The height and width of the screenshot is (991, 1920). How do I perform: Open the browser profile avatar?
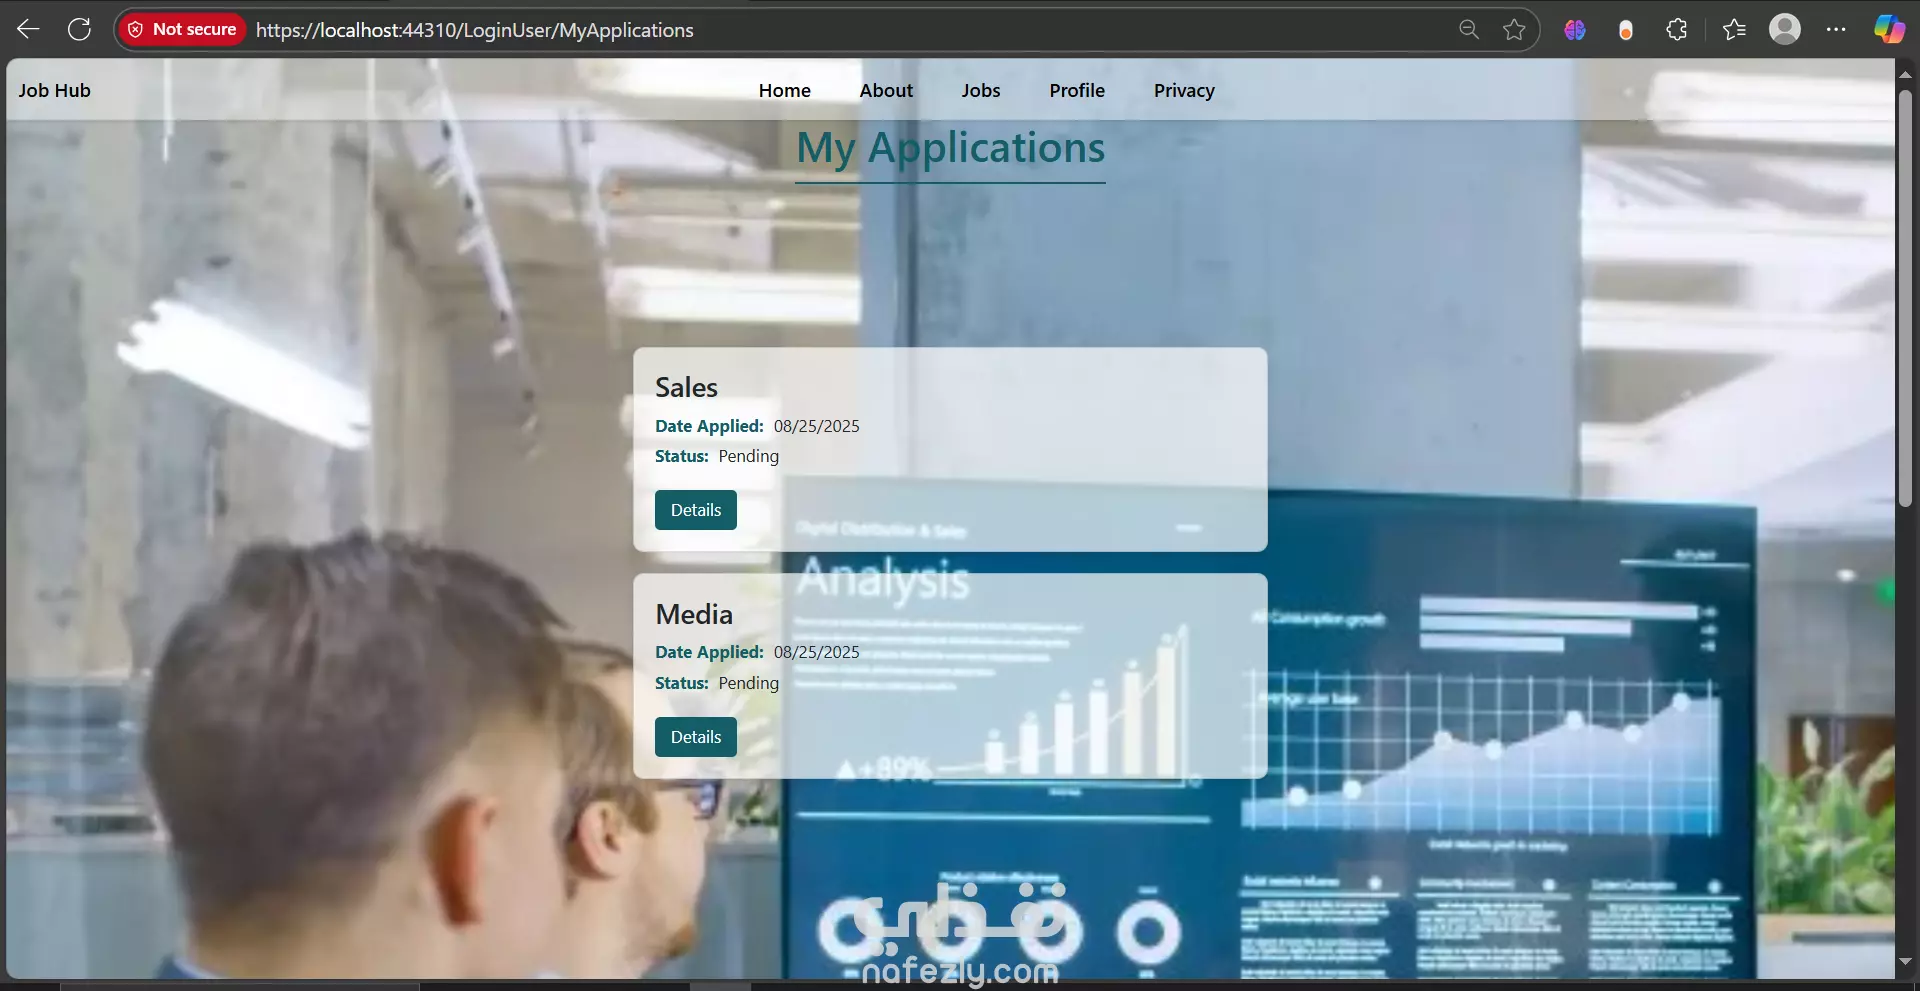(x=1785, y=29)
